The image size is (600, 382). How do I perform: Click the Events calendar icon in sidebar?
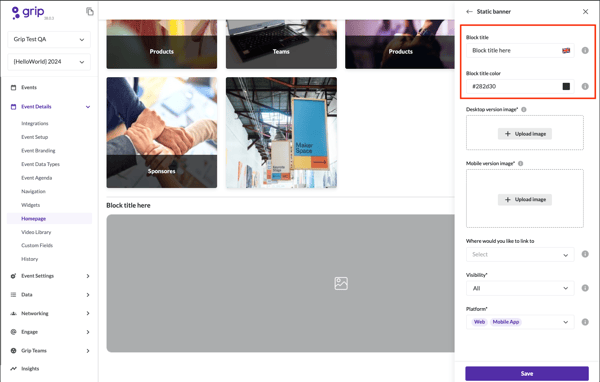(13, 88)
